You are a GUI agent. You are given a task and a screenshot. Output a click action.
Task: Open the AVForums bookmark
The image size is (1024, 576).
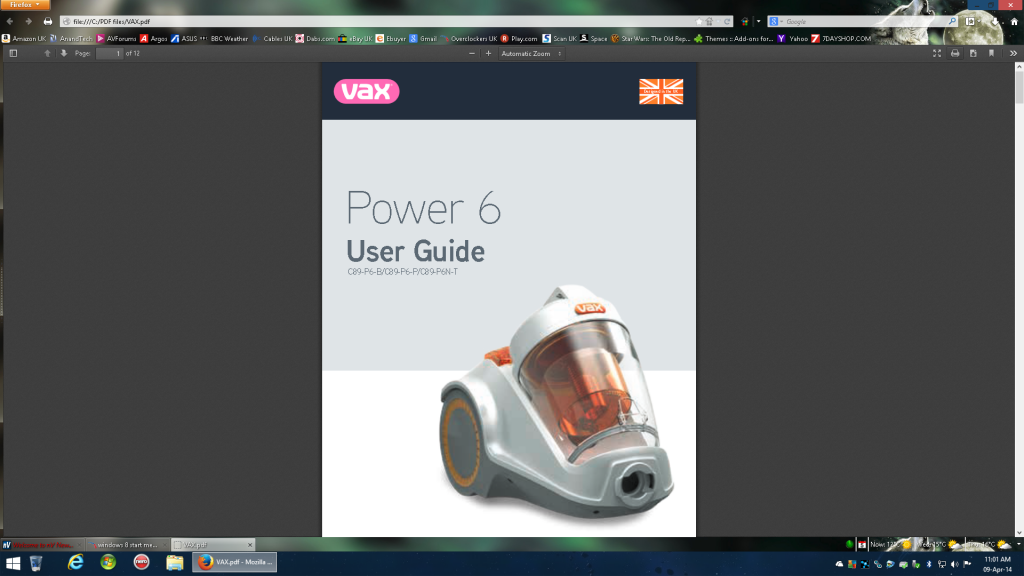116,39
